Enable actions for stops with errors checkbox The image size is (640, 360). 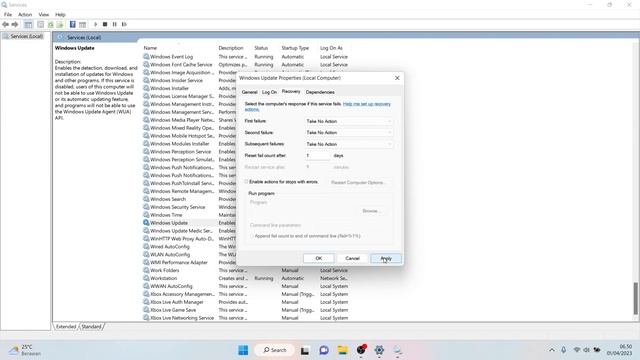coord(247,182)
